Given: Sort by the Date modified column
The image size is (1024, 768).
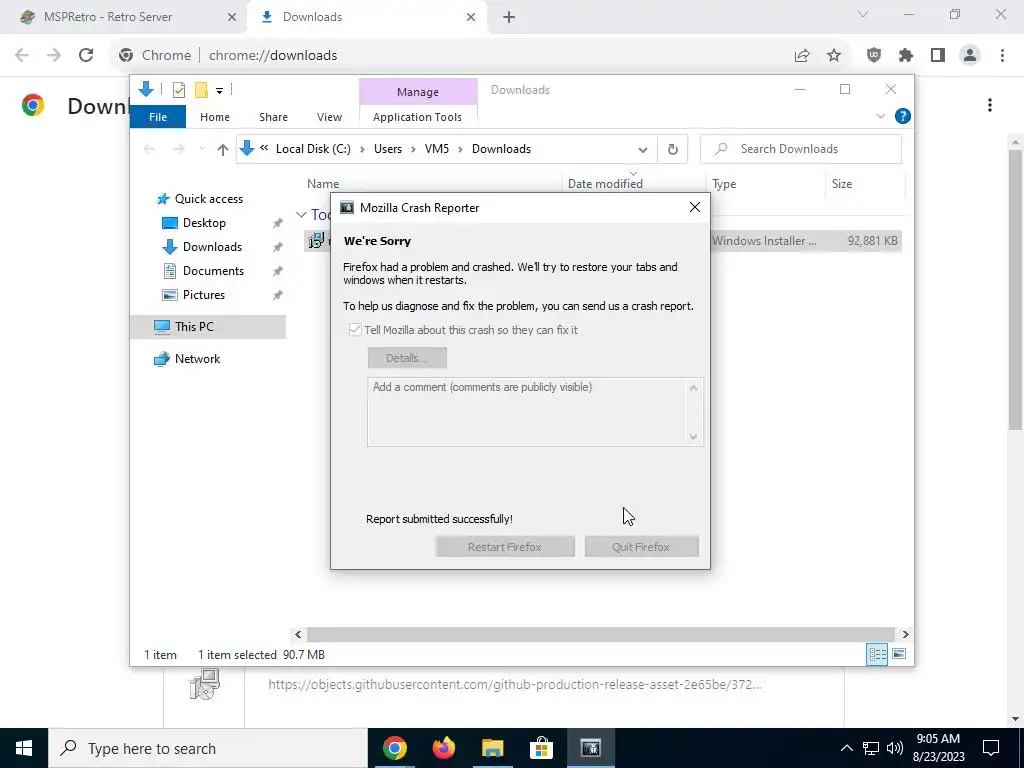Looking at the screenshot, I should click(x=605, y=184).
